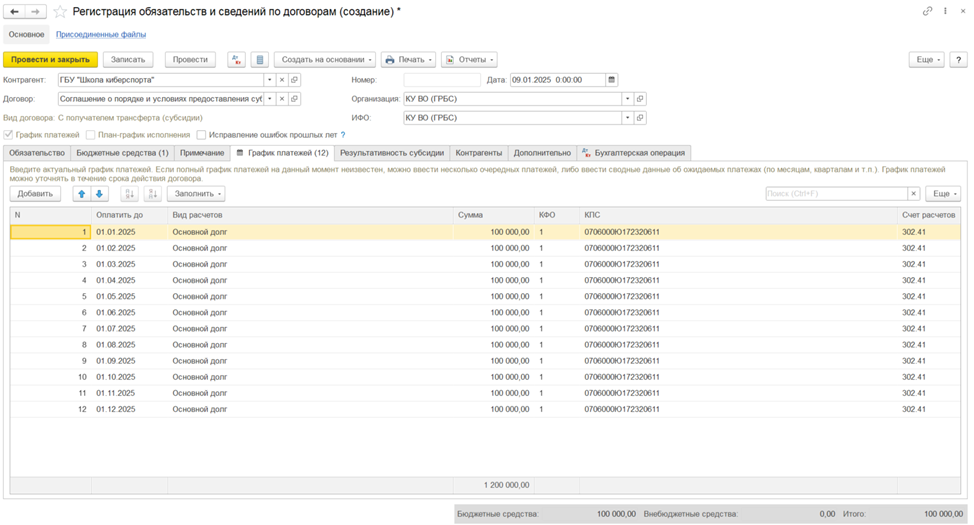Click the Провести и закрыть button
This screenshot has width=974, height=525.
coord(50,60)
